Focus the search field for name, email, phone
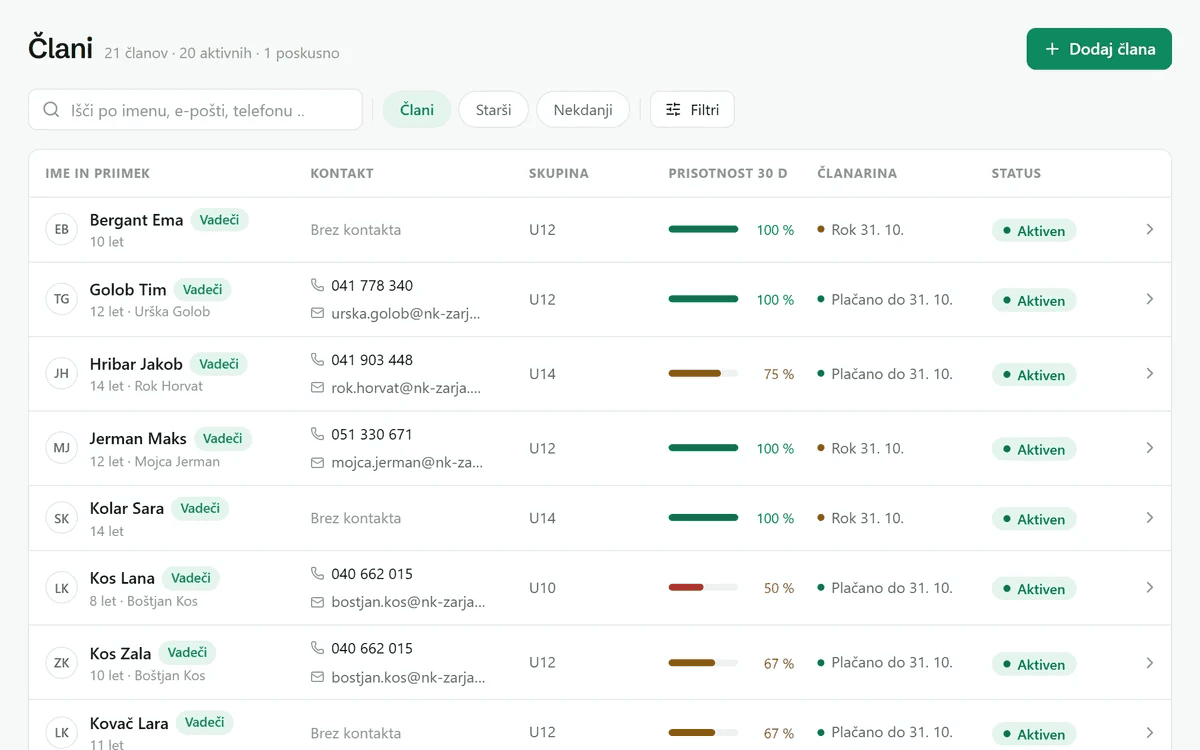 (x=195, y=110)
